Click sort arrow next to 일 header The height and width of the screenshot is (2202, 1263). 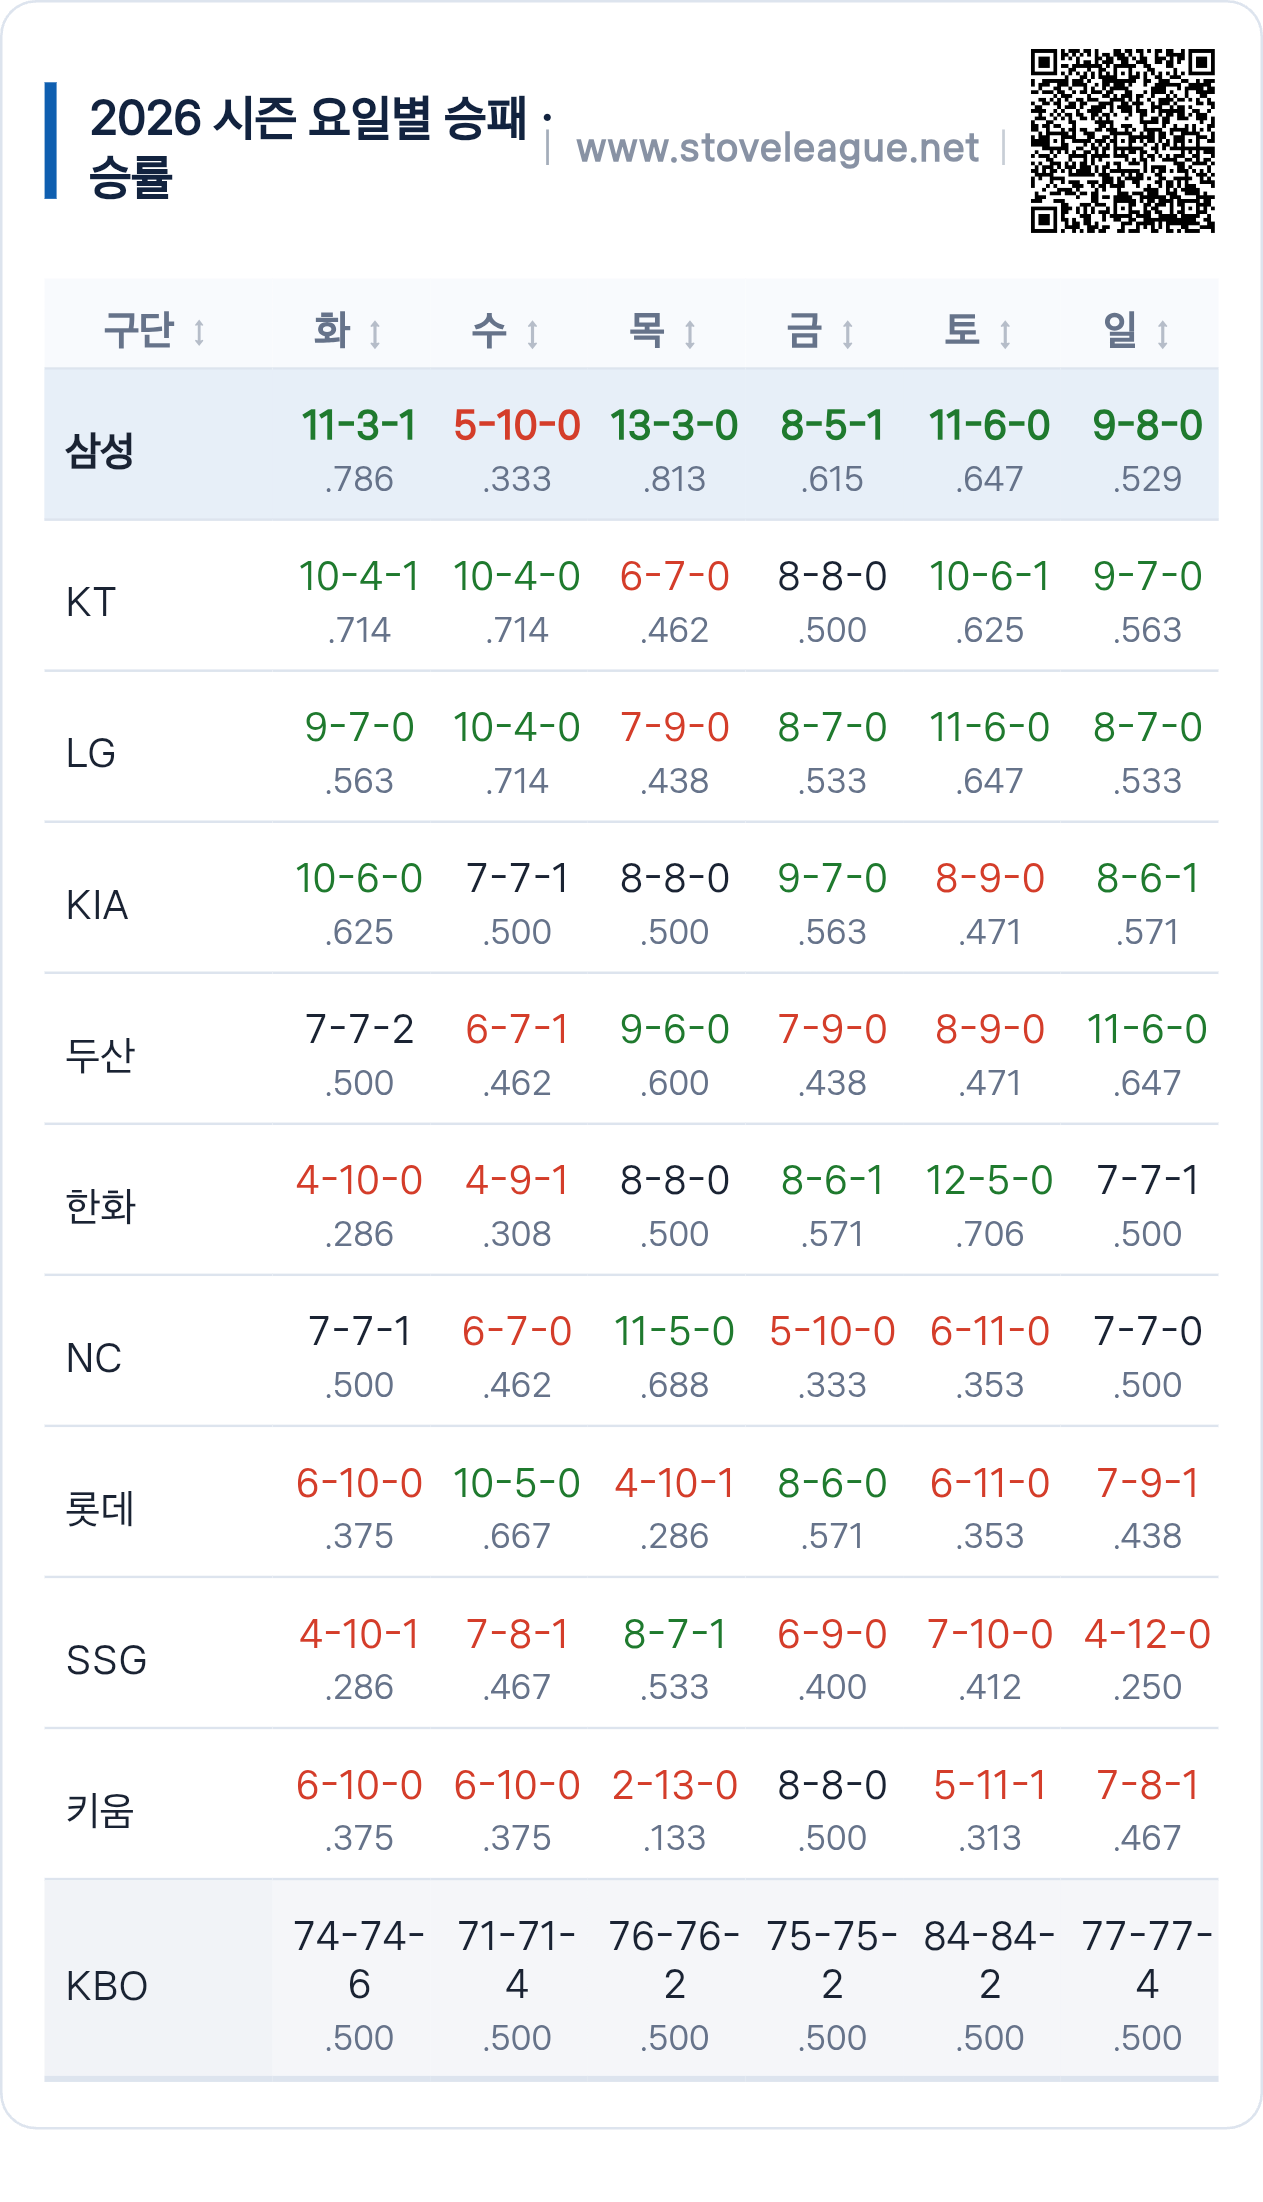pos(1163,332)
